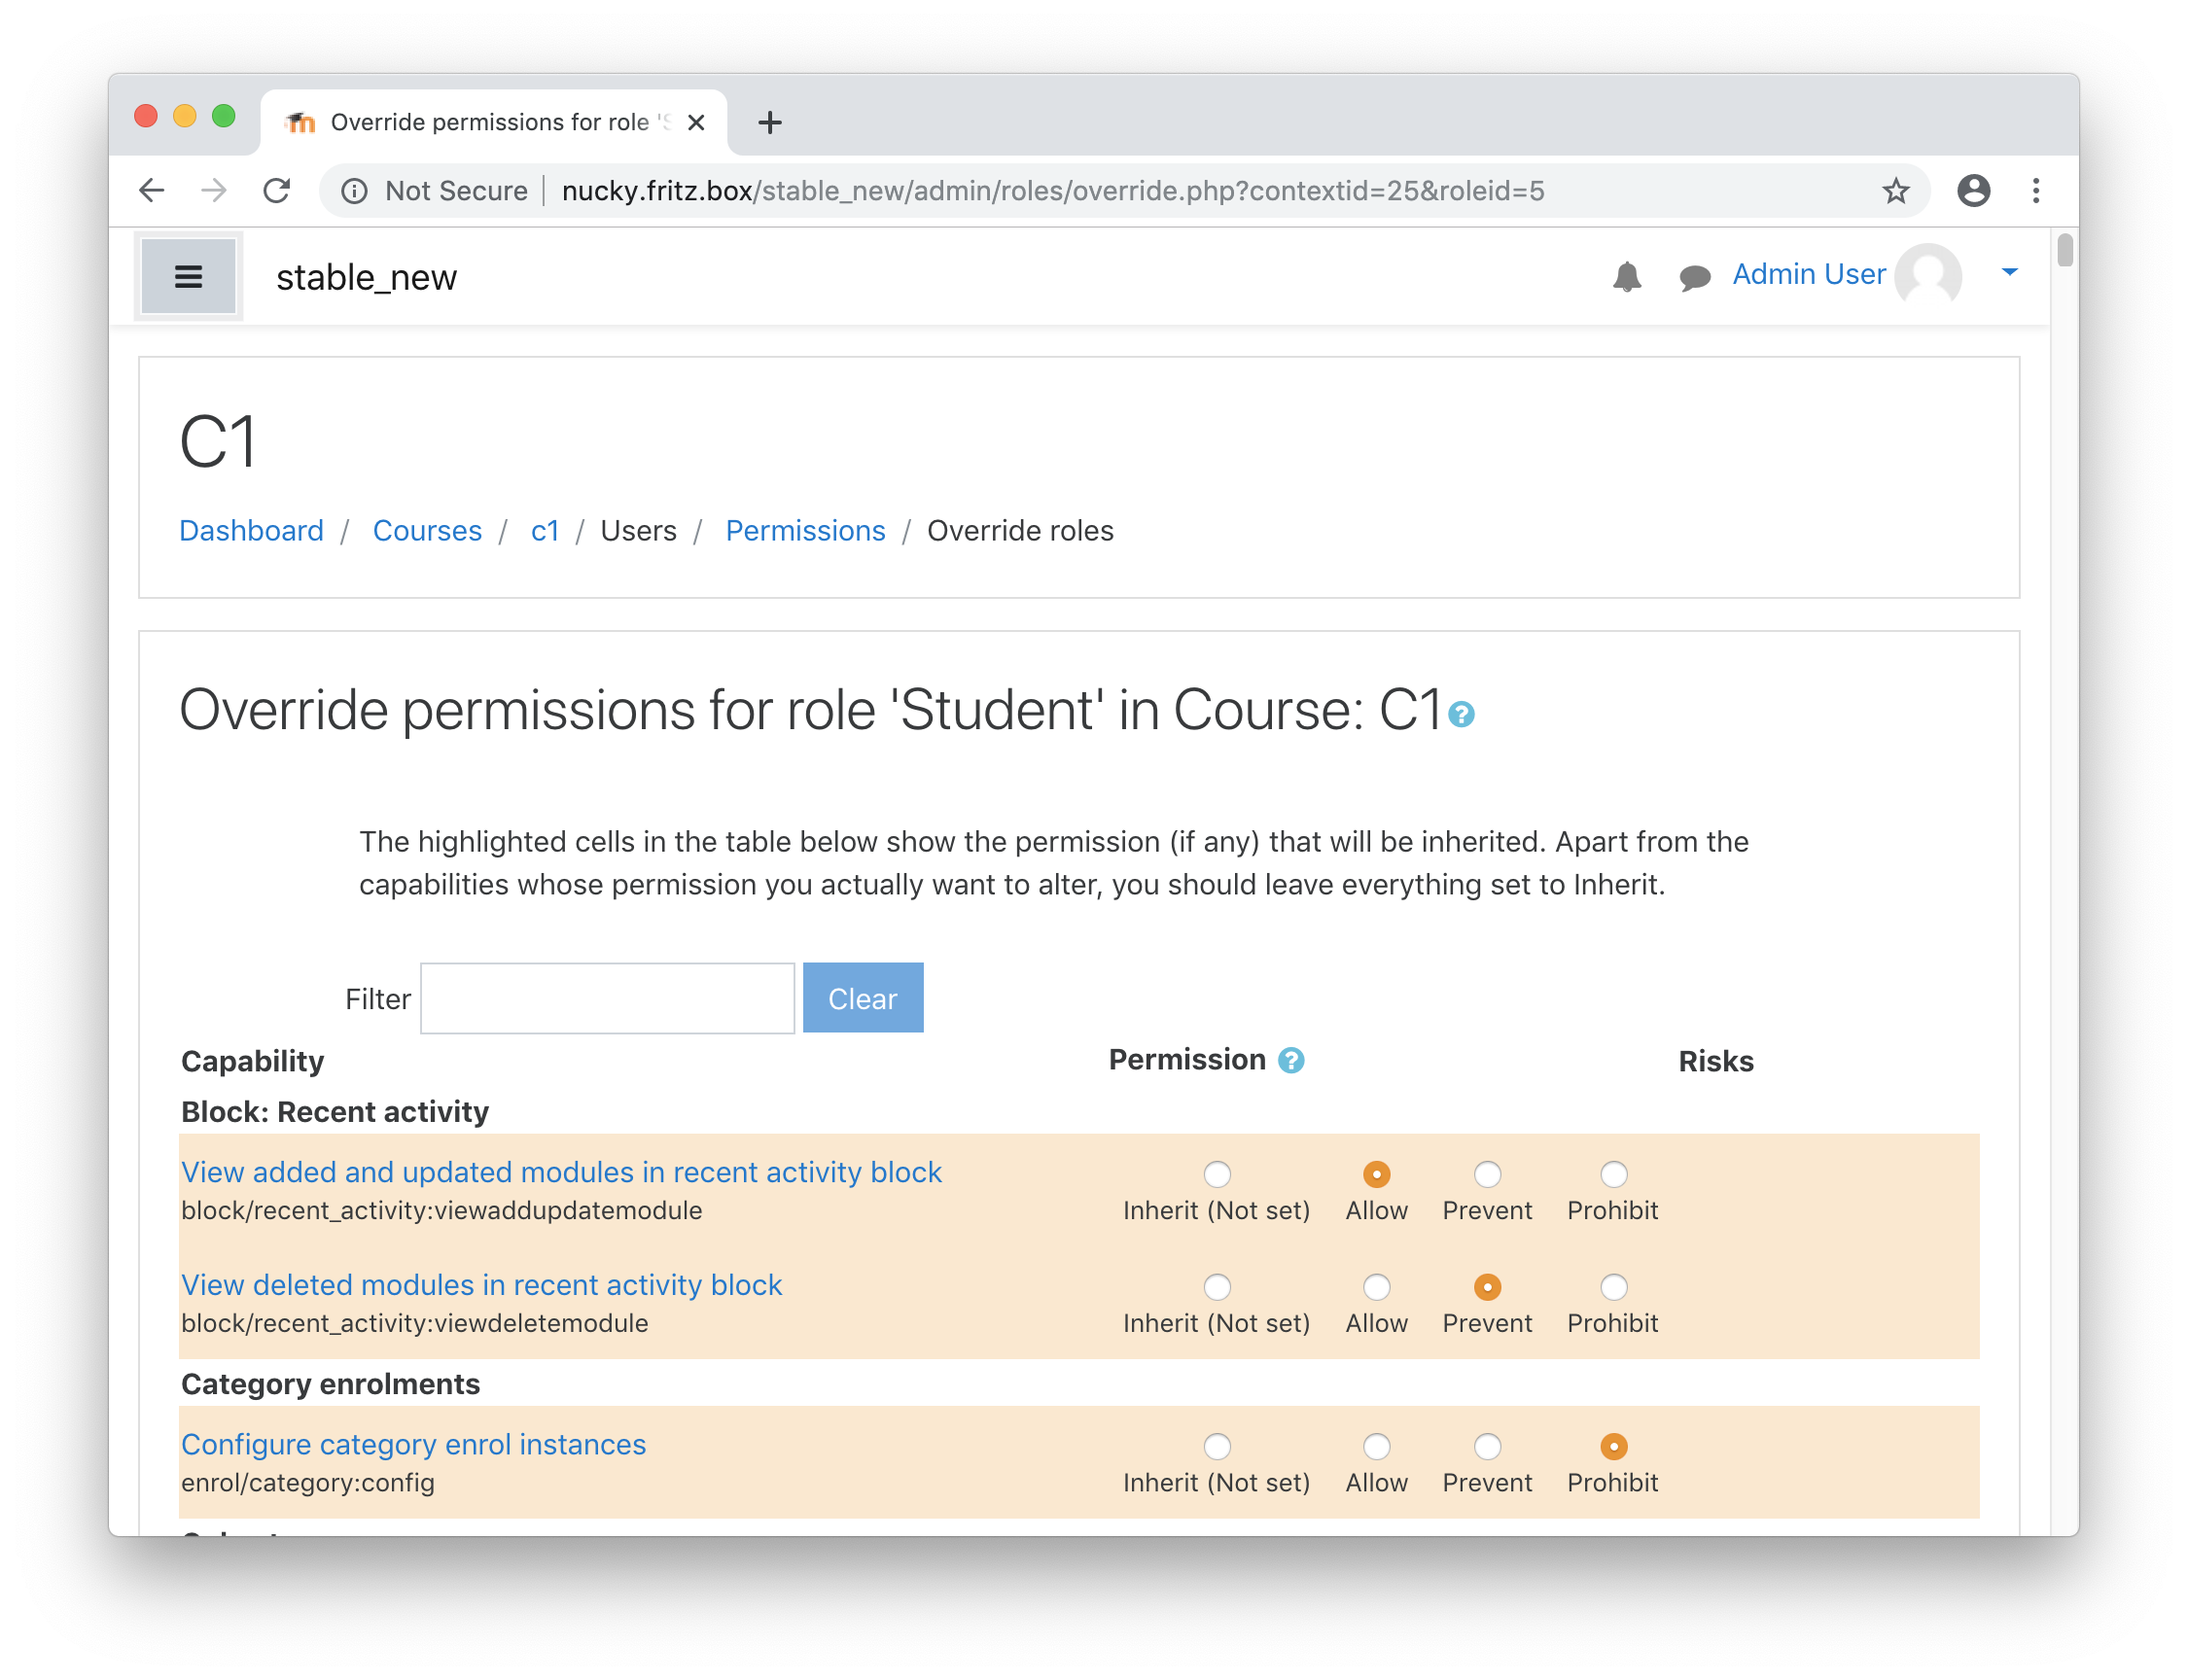The width and height of the screenshot is (2188, 1680).
Task: Expand the Admin User dropdown arrow
Action: click(2009, 272)
